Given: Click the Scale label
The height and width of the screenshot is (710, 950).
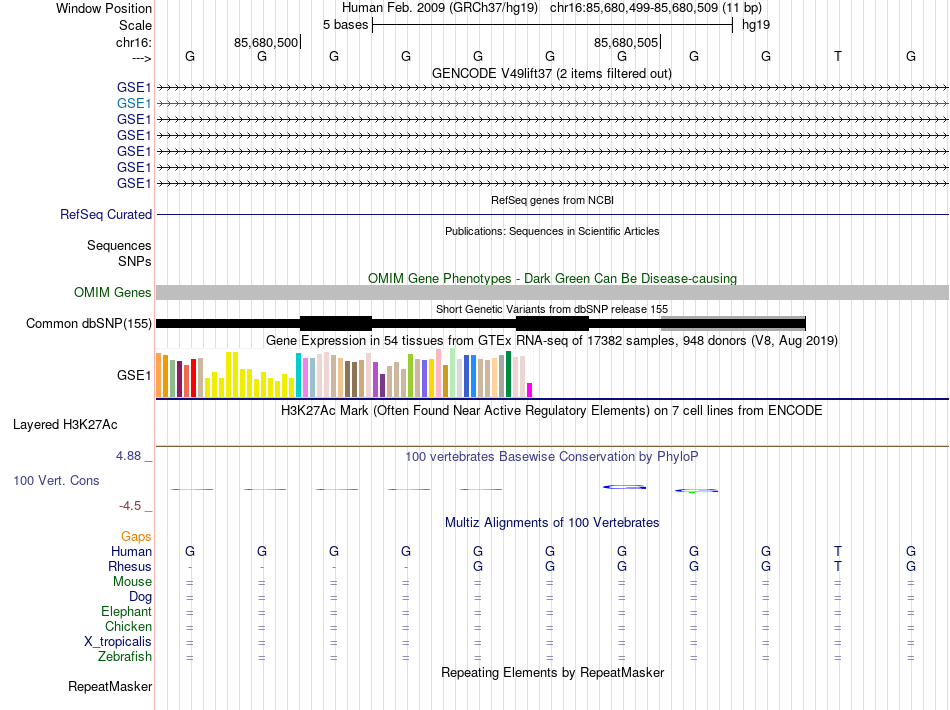Looking at the screenshot, I should [136, 25].
